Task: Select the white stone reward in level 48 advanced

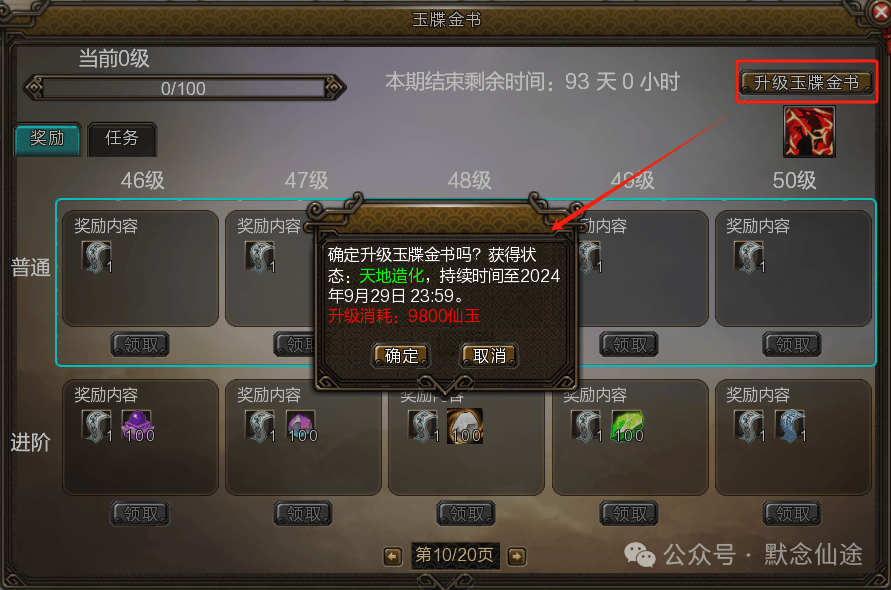Action: (x=465, y=426)
